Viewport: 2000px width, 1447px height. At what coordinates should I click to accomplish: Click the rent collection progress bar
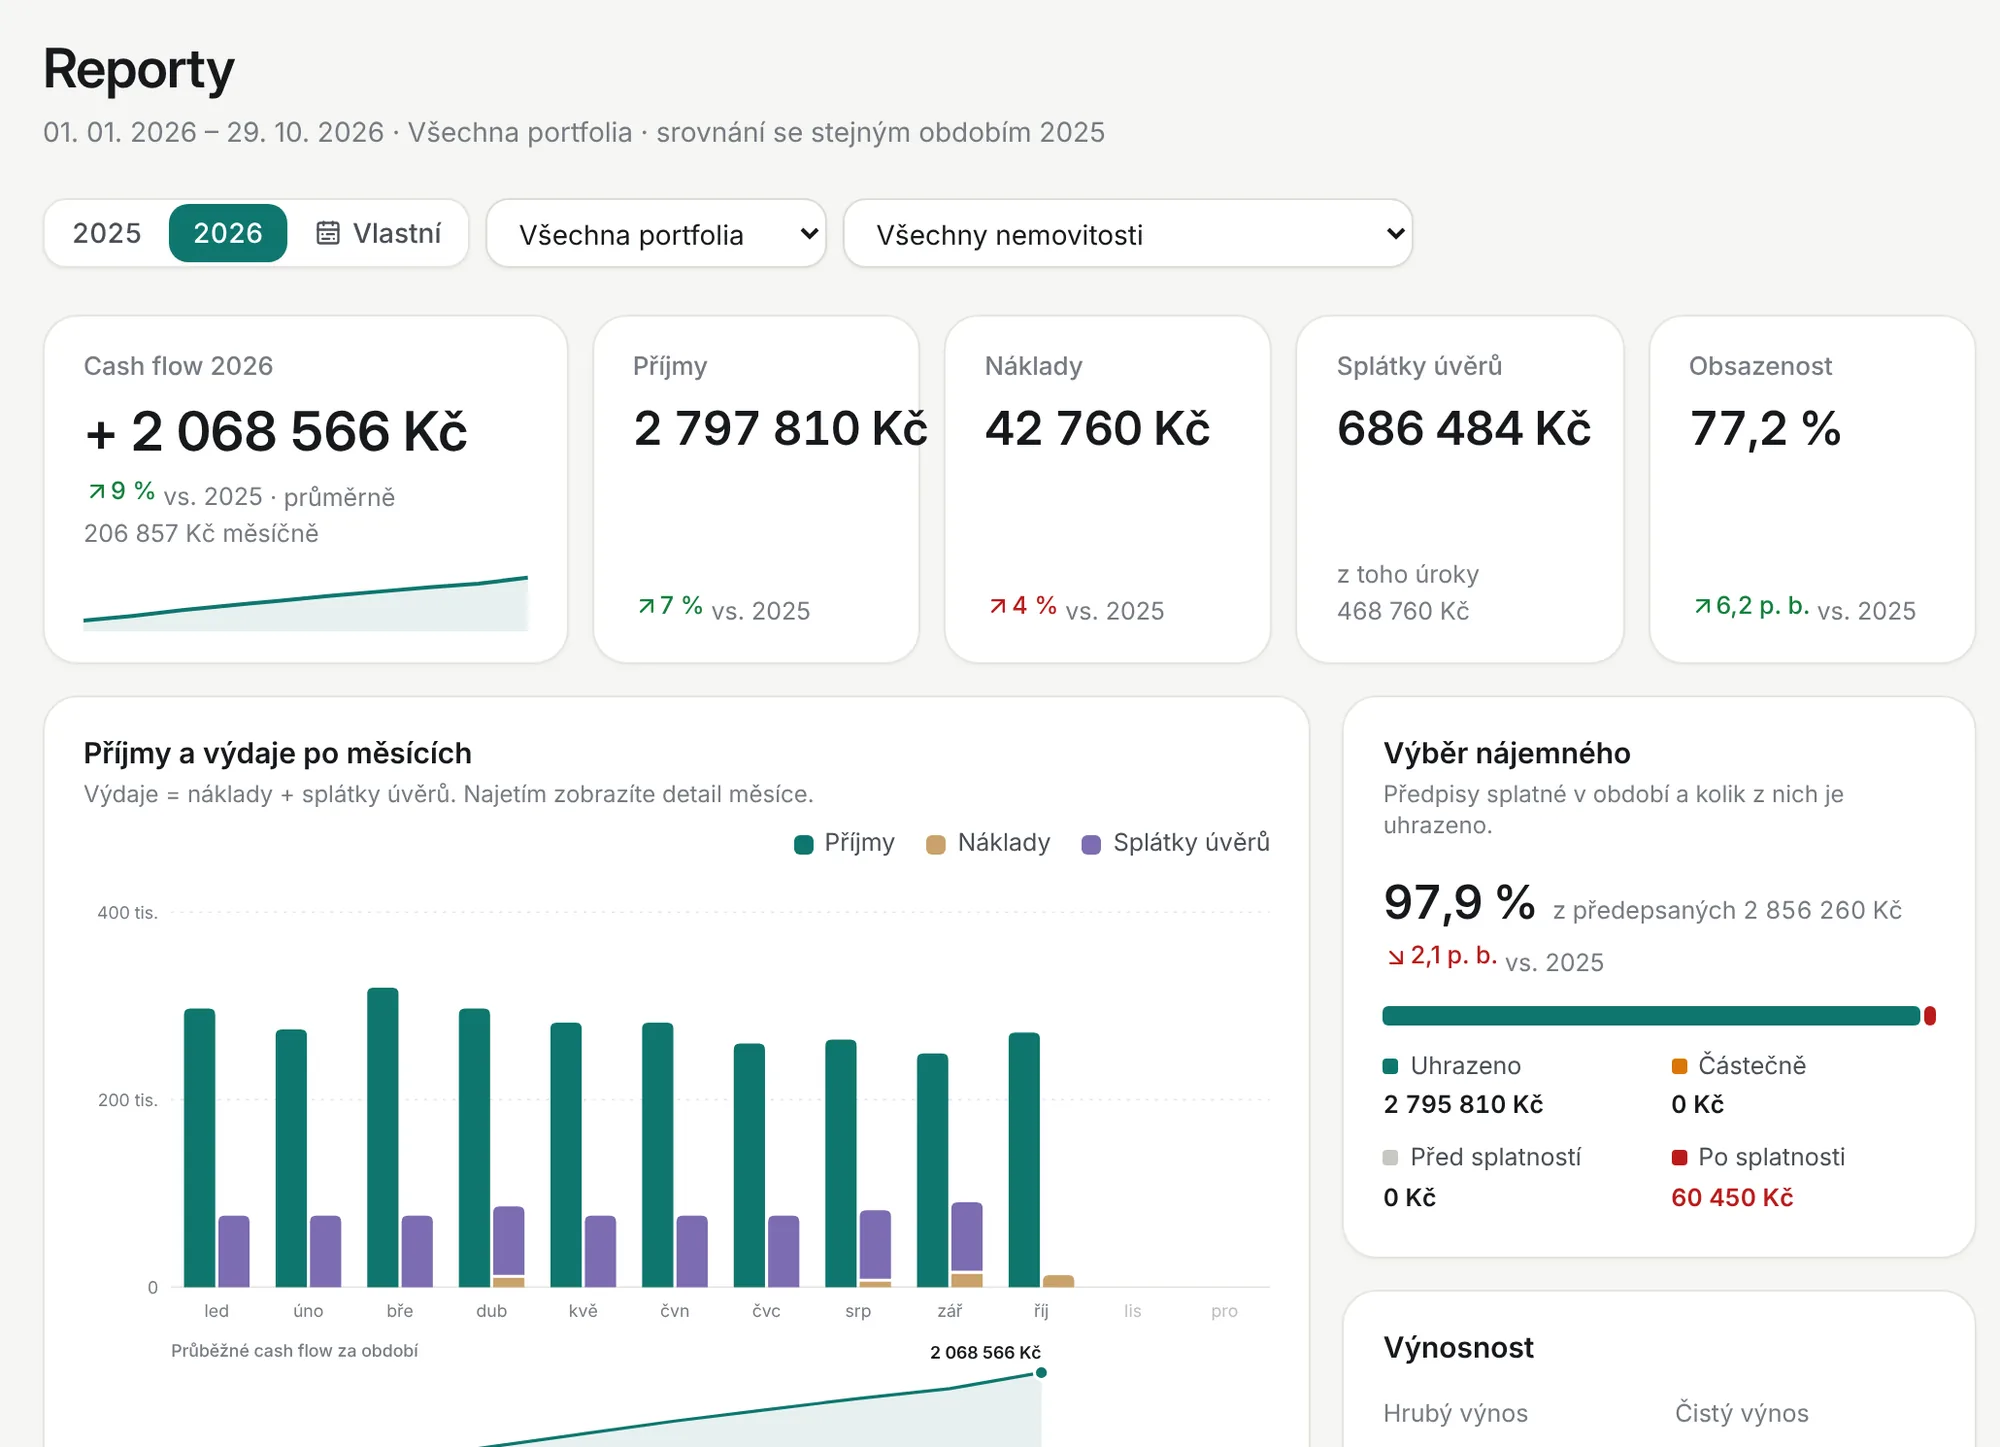point(1659,1016)
